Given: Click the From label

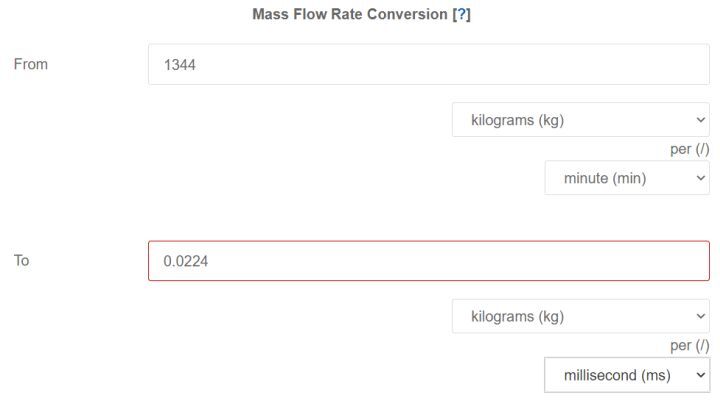Looking at the screenshot, I should pyautogui.click(x=30, y=64).
